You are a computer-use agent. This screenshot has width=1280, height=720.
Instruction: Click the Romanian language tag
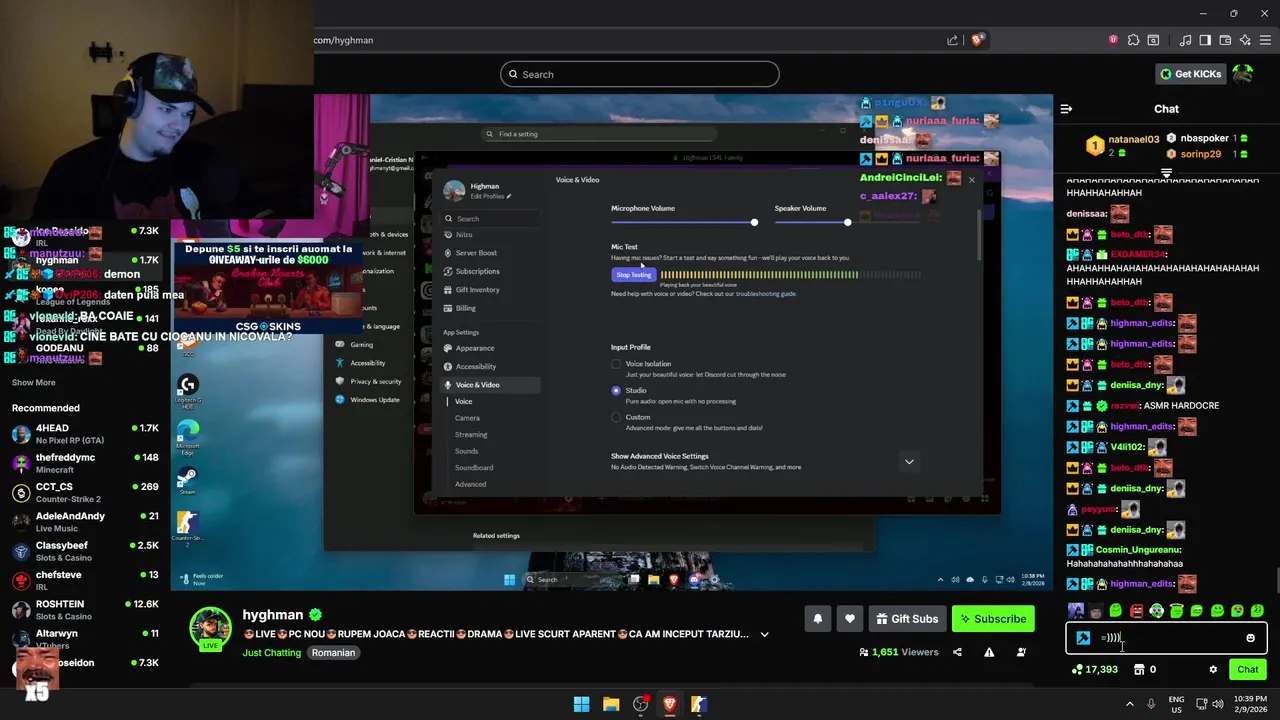point(333,653)
